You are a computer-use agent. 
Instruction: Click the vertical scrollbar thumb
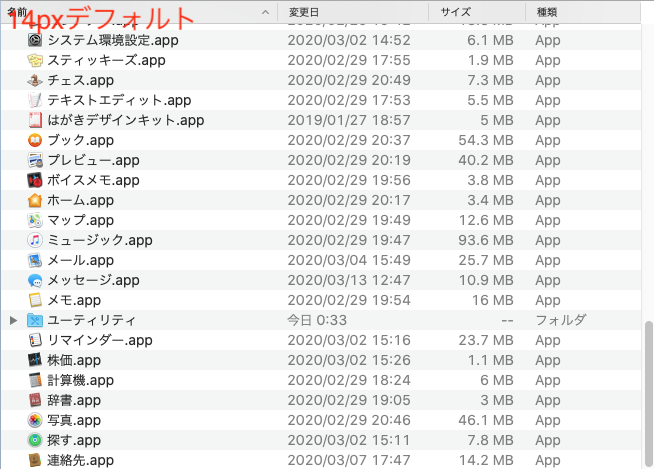tap(648, 393)
